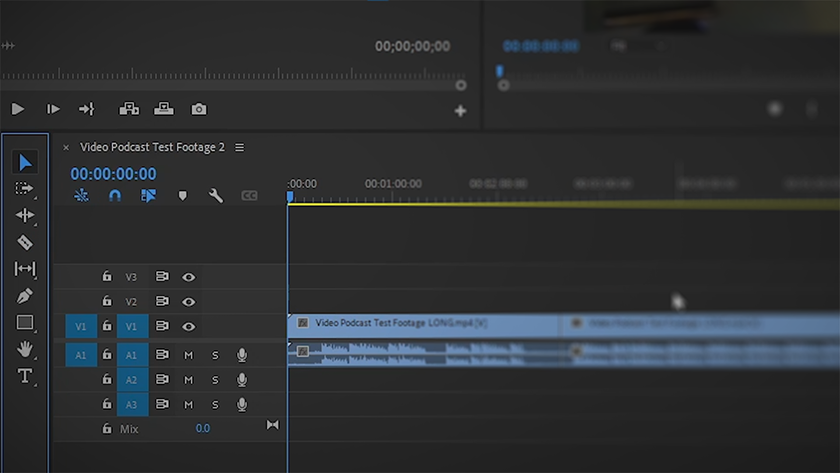Mute audio track A1

[188, 355]
